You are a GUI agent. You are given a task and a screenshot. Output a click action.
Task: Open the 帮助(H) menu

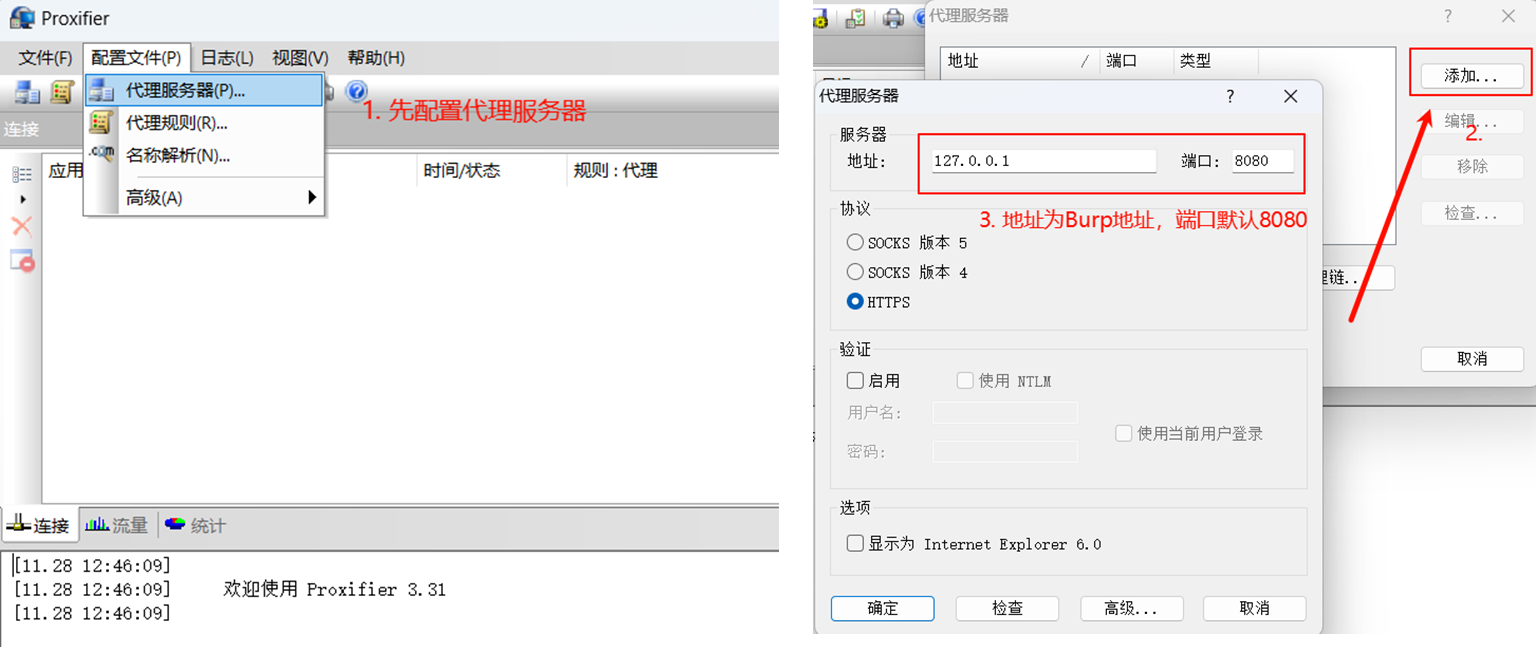pyautogui.click(x=376, y=58)
